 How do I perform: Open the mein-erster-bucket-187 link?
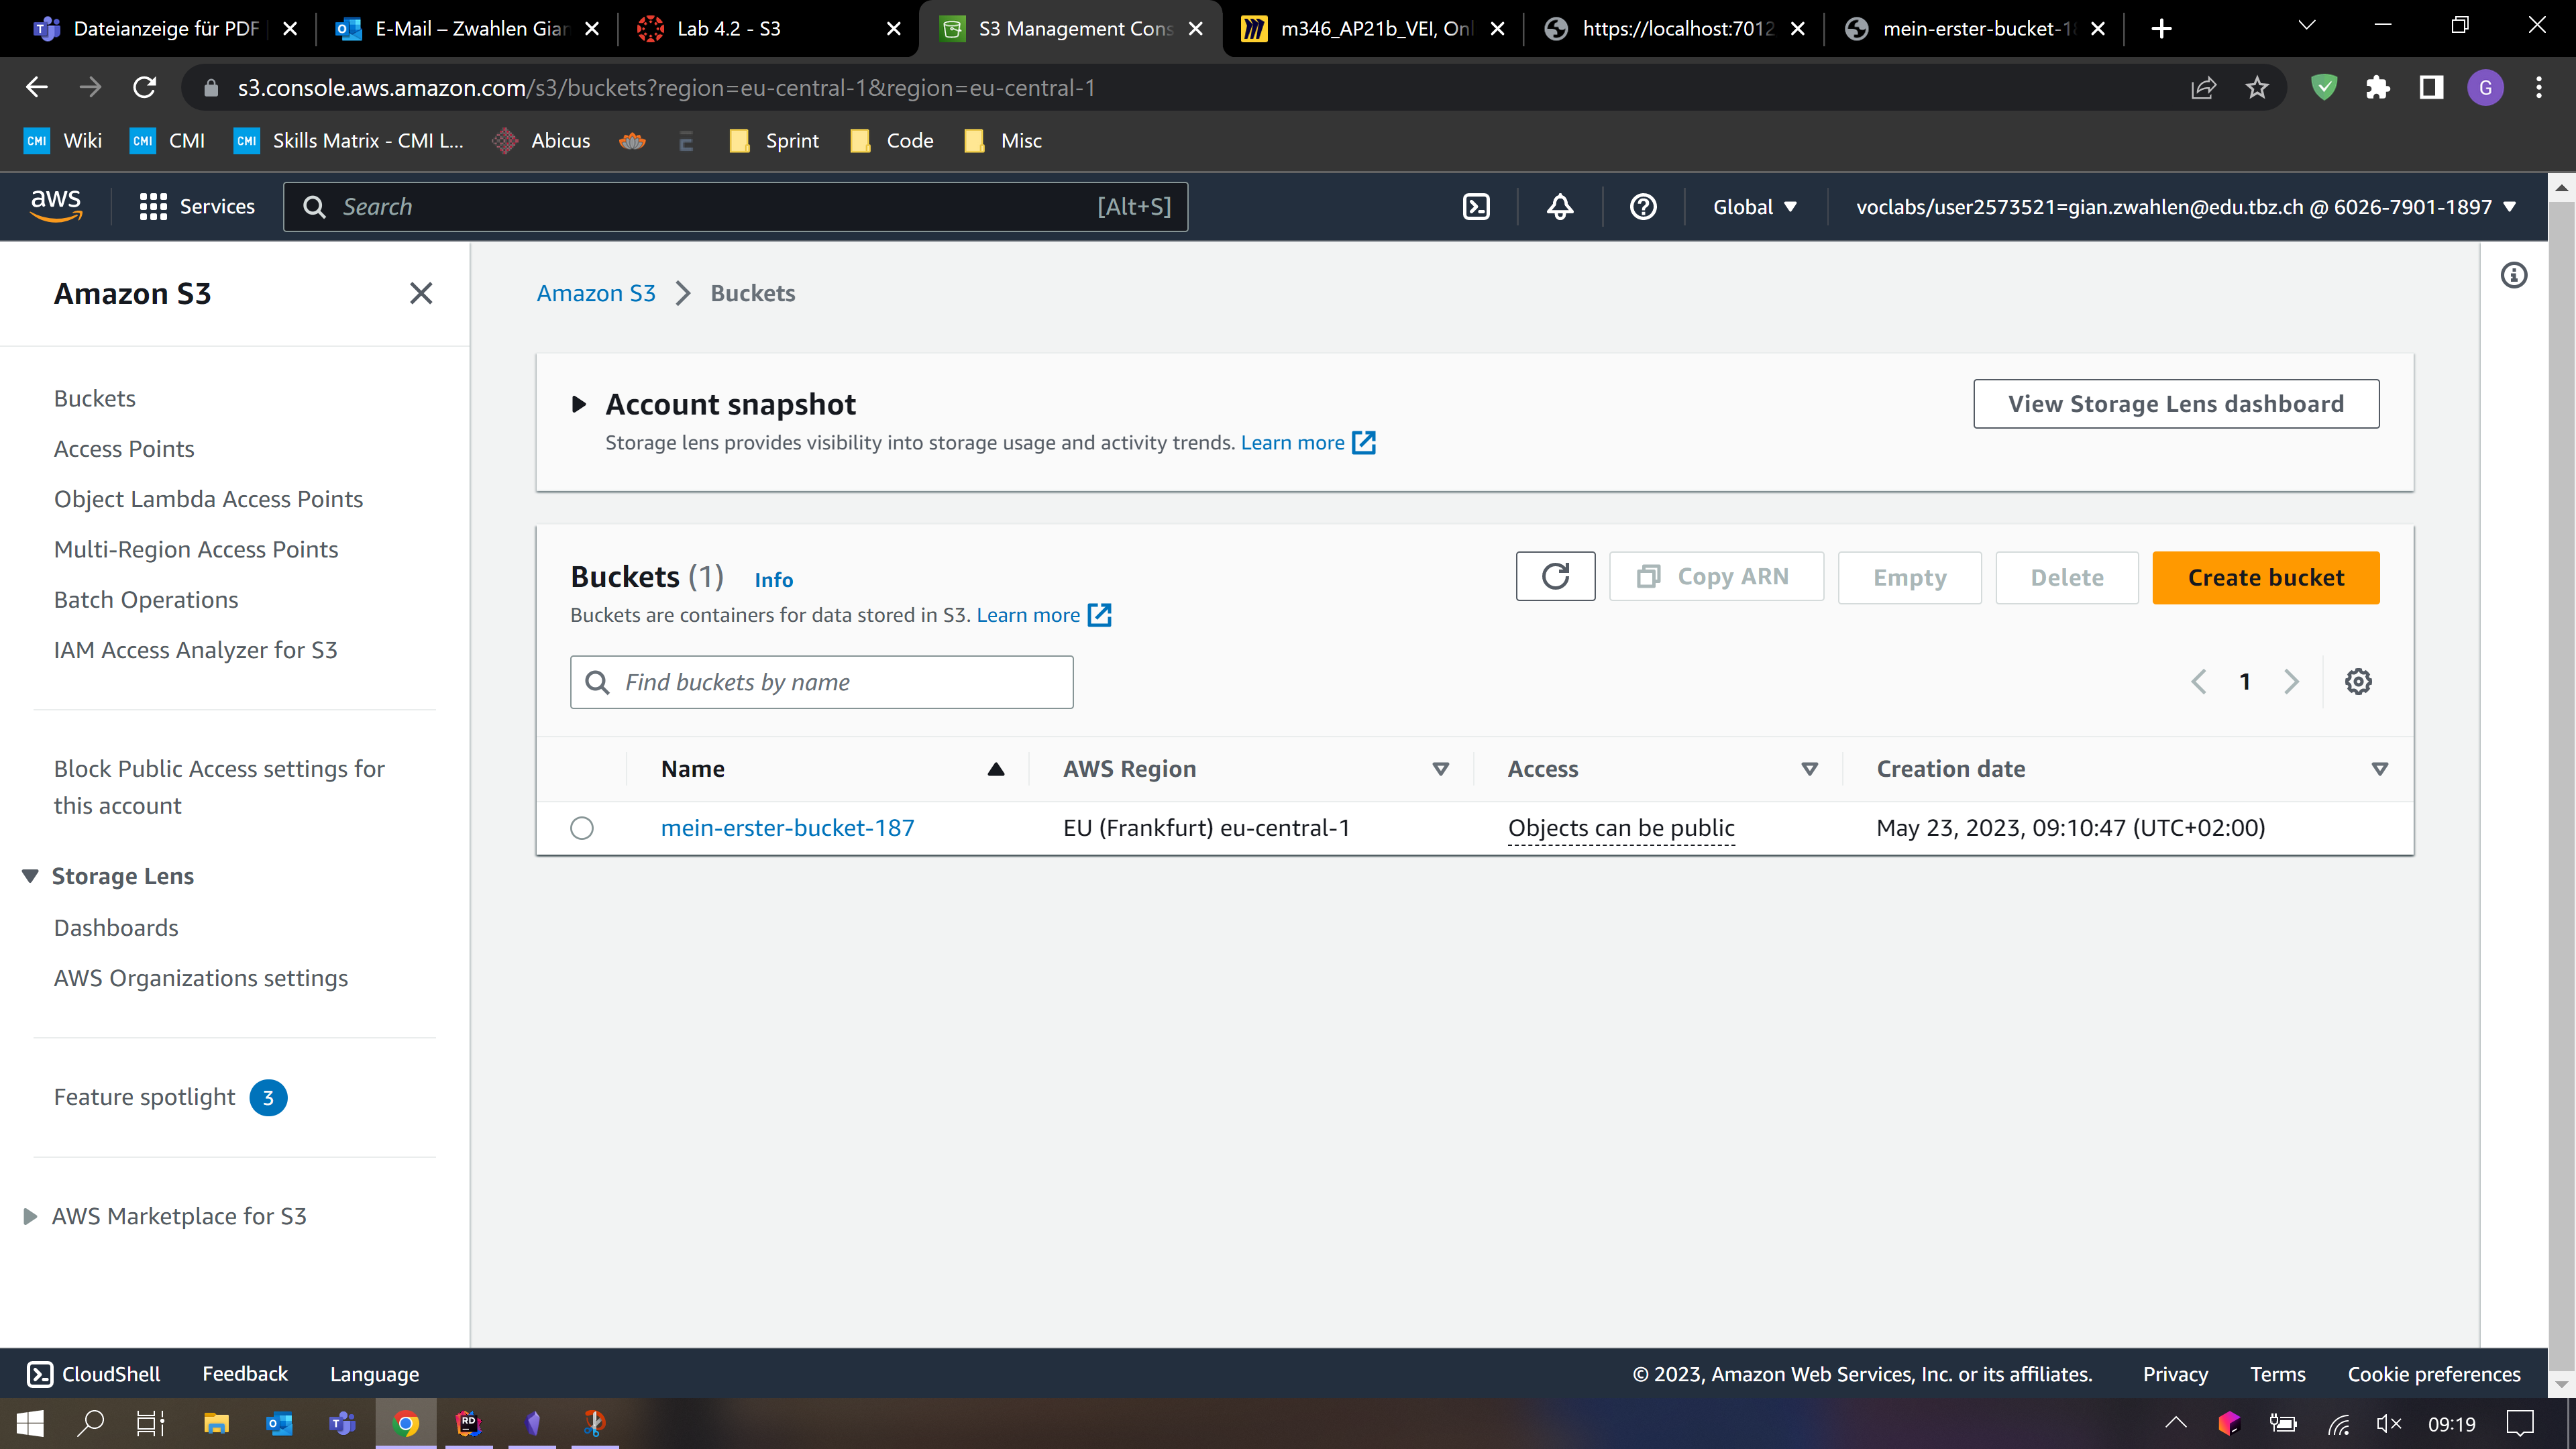click(x=787, y=828)
